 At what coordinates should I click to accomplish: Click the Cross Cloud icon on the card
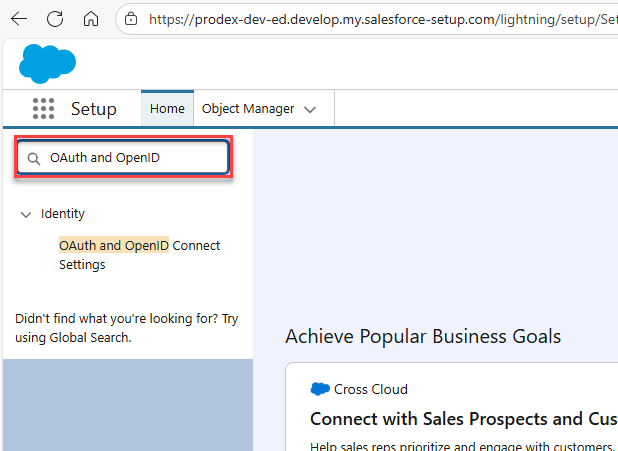coord(320,389)
